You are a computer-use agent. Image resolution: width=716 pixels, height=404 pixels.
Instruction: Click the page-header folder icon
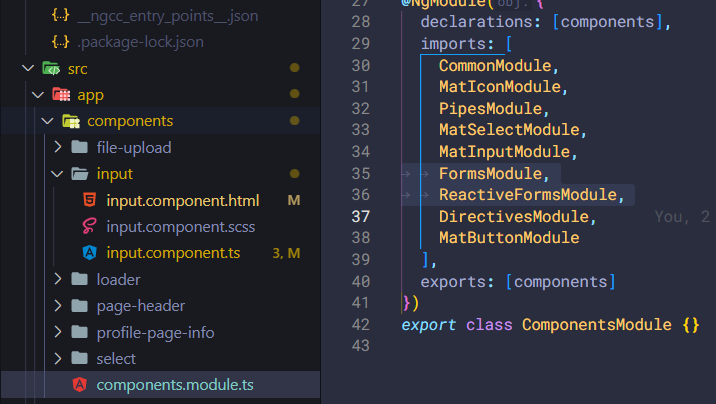(x=80, y=305)
